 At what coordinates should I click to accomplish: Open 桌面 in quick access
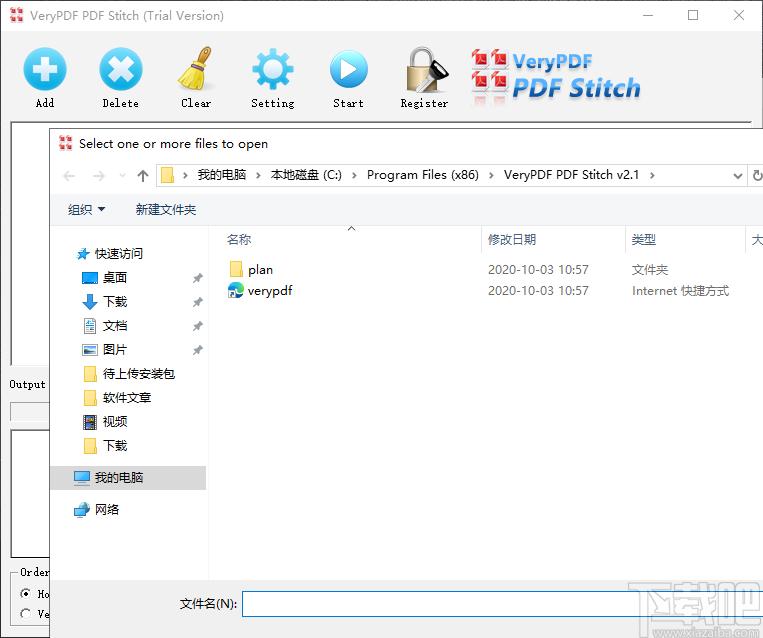(114, 278)
